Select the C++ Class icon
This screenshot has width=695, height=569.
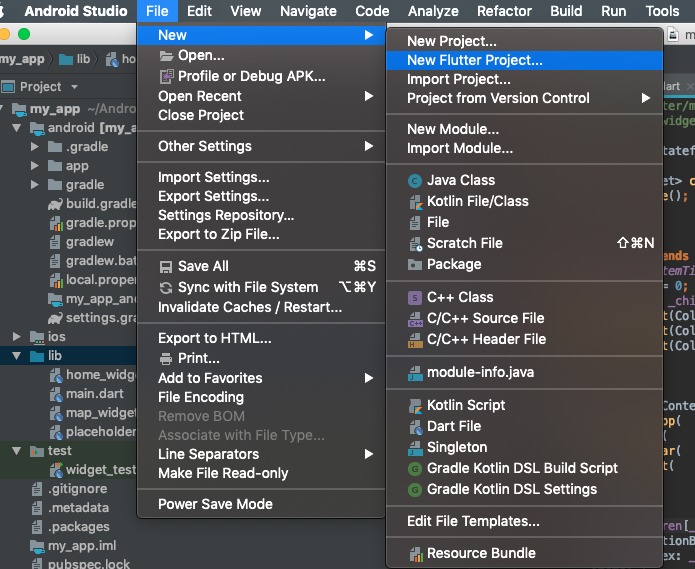(414, 297)
